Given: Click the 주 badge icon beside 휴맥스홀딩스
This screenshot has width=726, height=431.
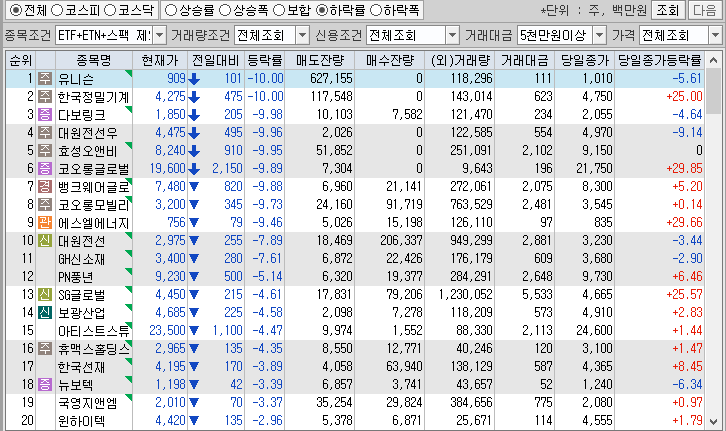Looking at the screenshot, I should pos(45,348).
